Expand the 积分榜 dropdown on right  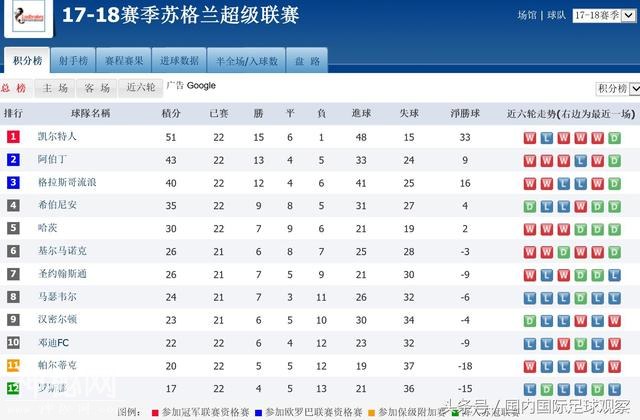pyautogui.click(x=614, y=89)
